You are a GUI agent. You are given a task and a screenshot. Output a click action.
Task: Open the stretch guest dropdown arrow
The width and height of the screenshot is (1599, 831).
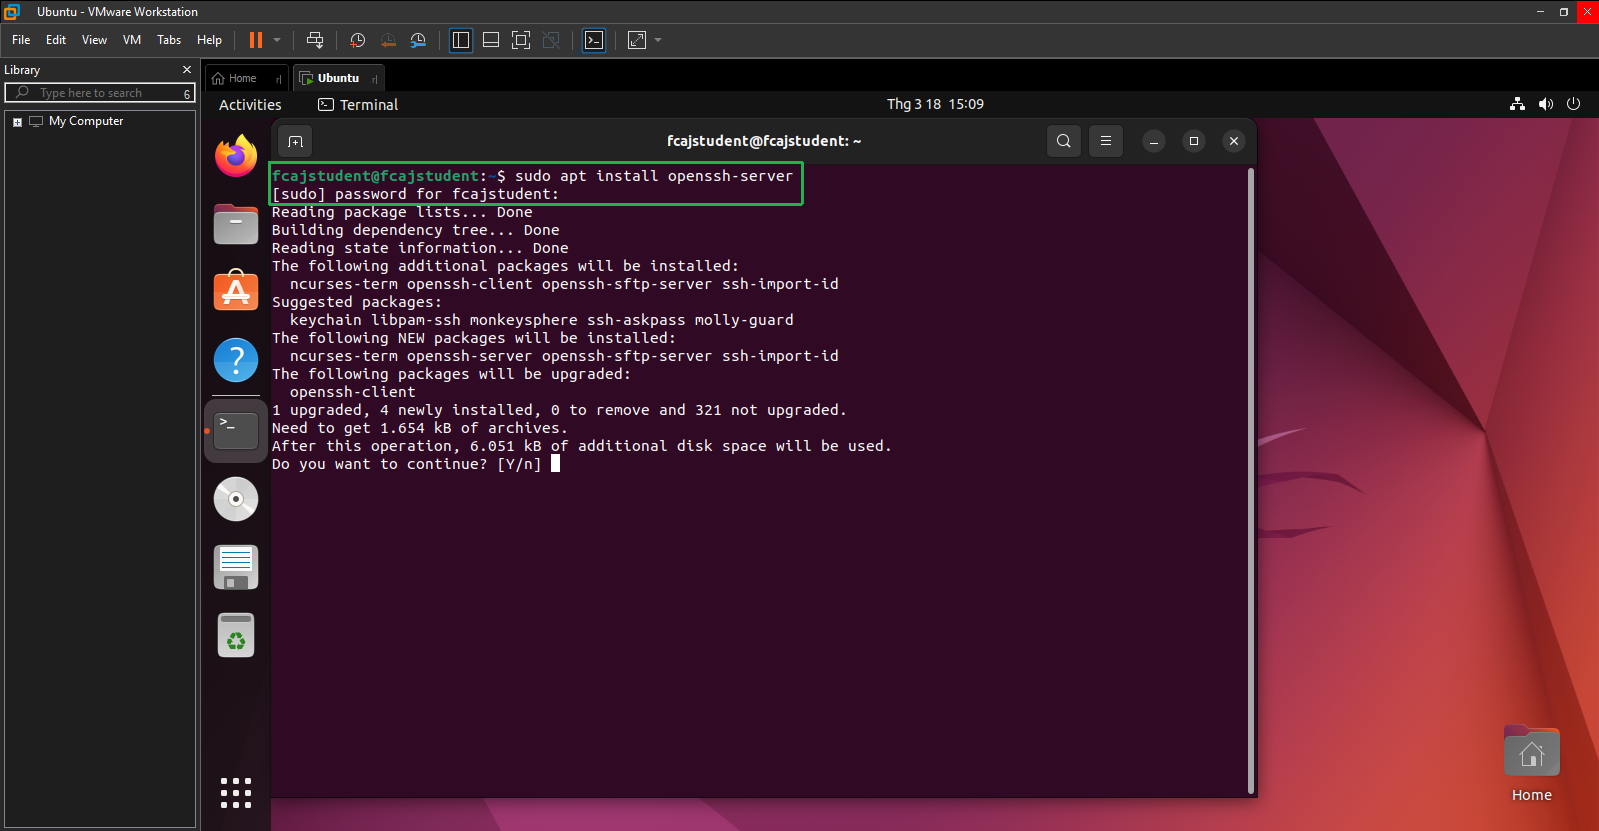point(658,40)
